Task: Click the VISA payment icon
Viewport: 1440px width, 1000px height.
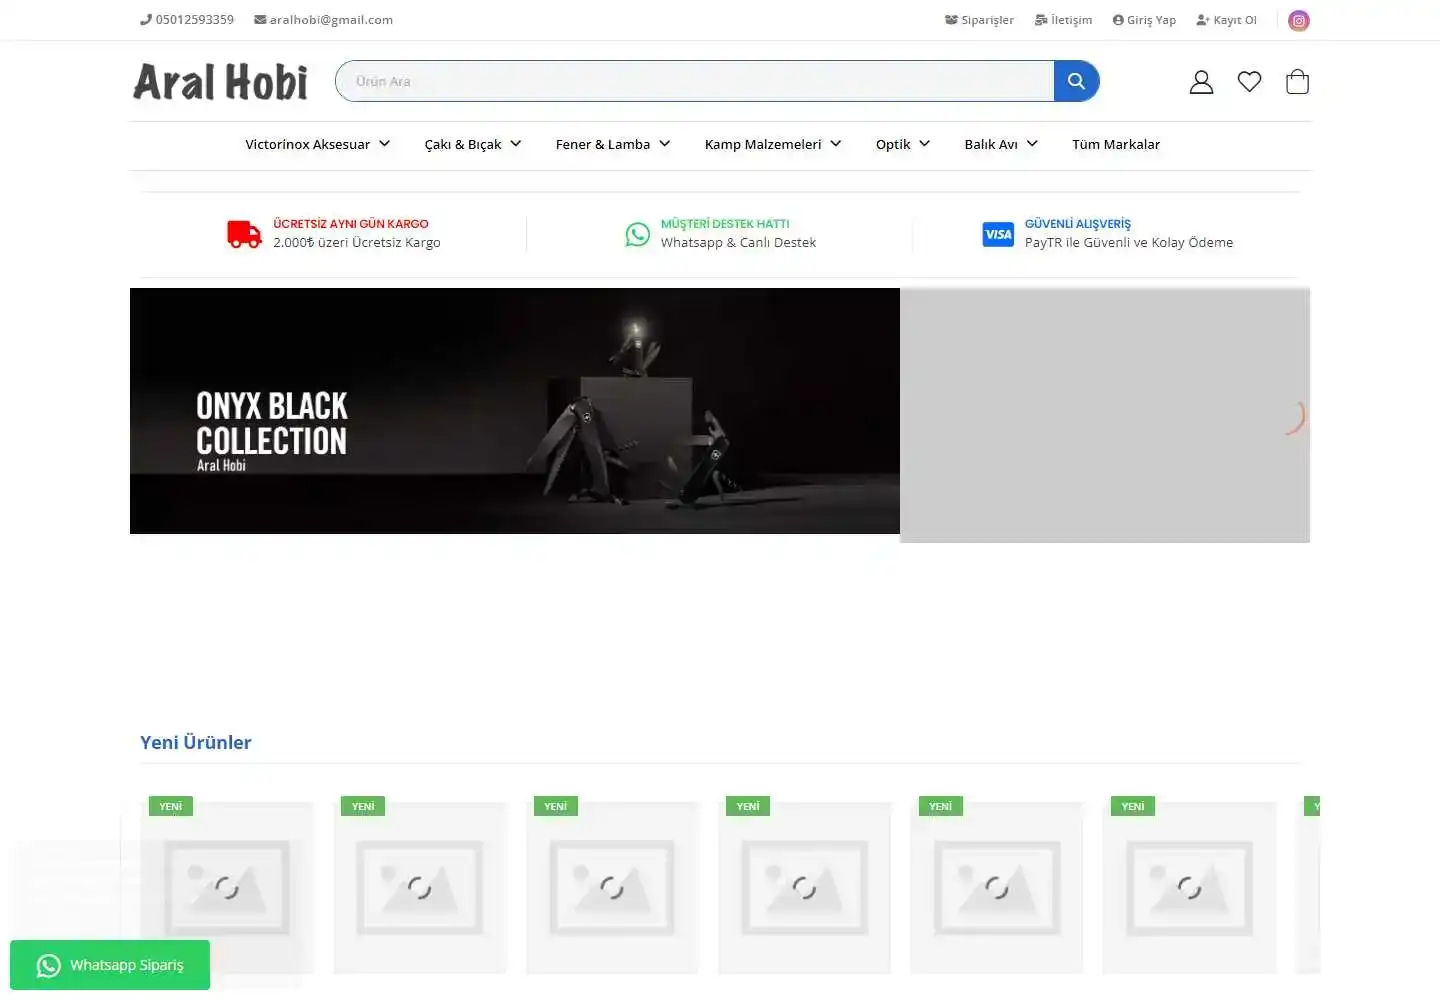Action: click(998, 234)
